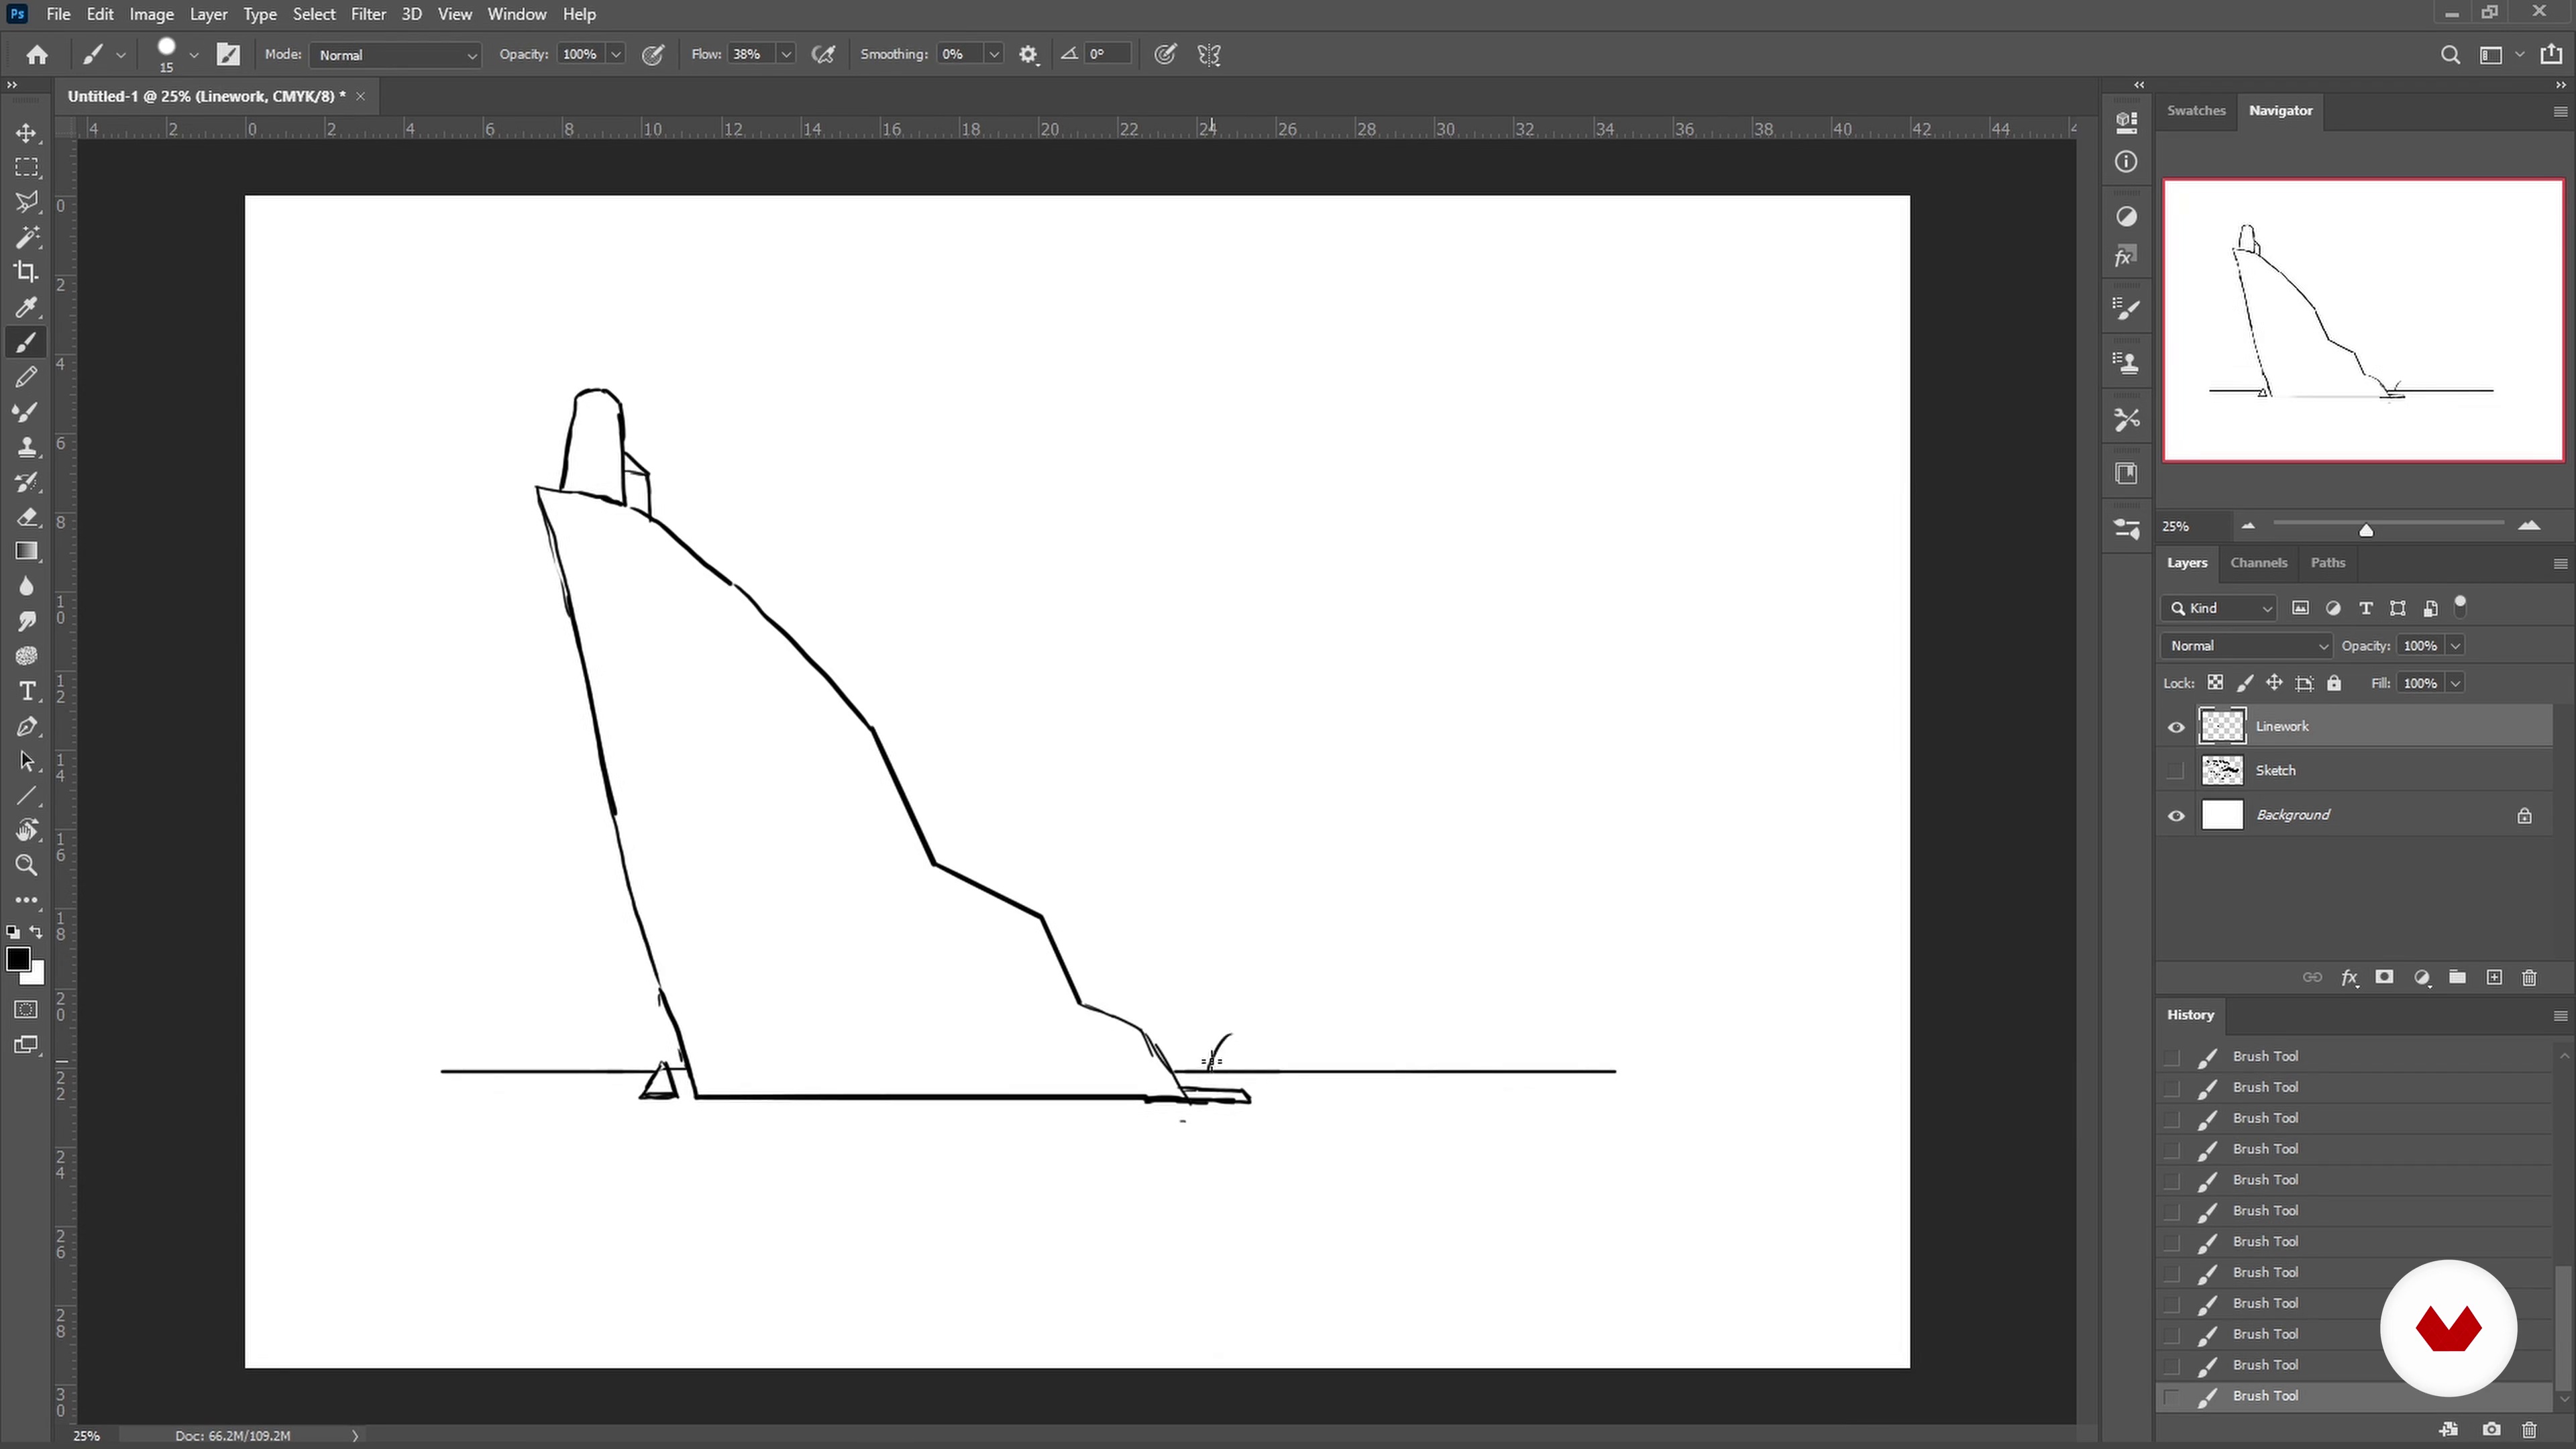The image size is (2576, 1449).
Task: Expand the Flow percentage dropdown
Action: pyautogui.click(x=786, y=55)
